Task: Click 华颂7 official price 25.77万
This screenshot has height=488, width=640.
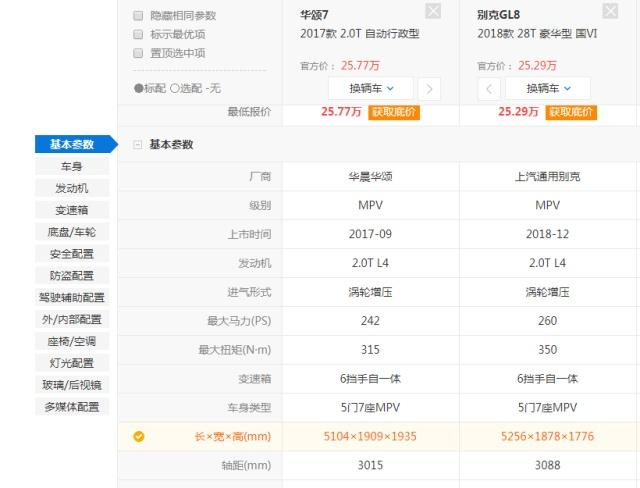Action: 360,66
